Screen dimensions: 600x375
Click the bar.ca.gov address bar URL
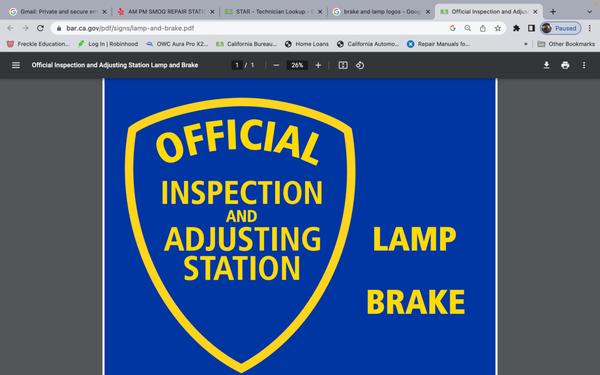(130, 28)
